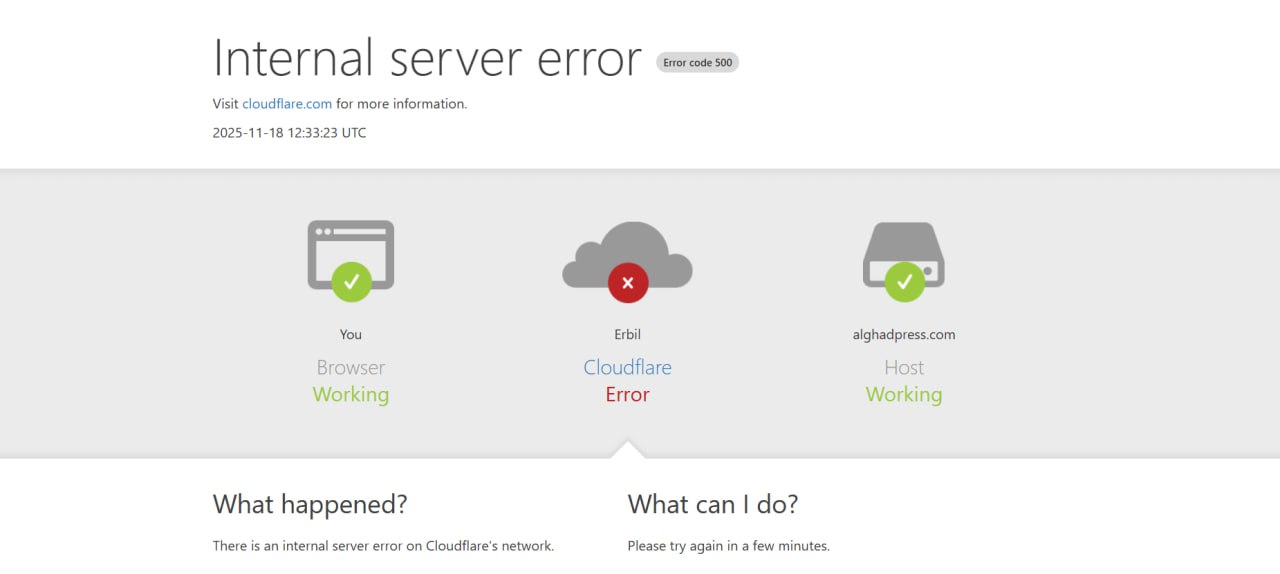This screenshot has width=1280, height=574.
Task: Click the Error code 500 badge
Action: pyautogui.click(x=697, y=62)
